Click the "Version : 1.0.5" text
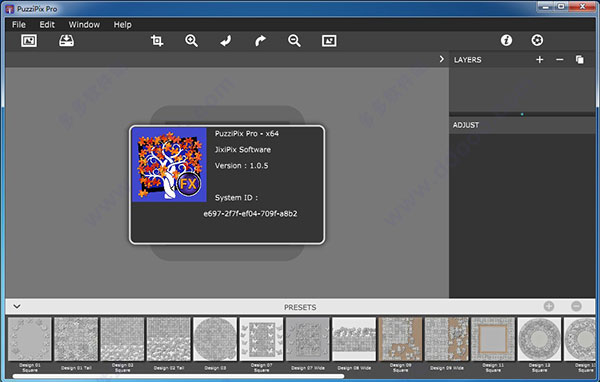The width and height of the screenshot is (600, 382). (x=241, y=166)
